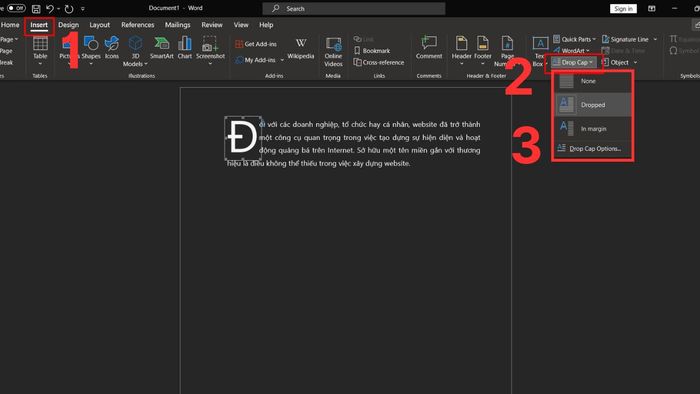
Task: Click the Signature Line button
Action: coord(625,39)
